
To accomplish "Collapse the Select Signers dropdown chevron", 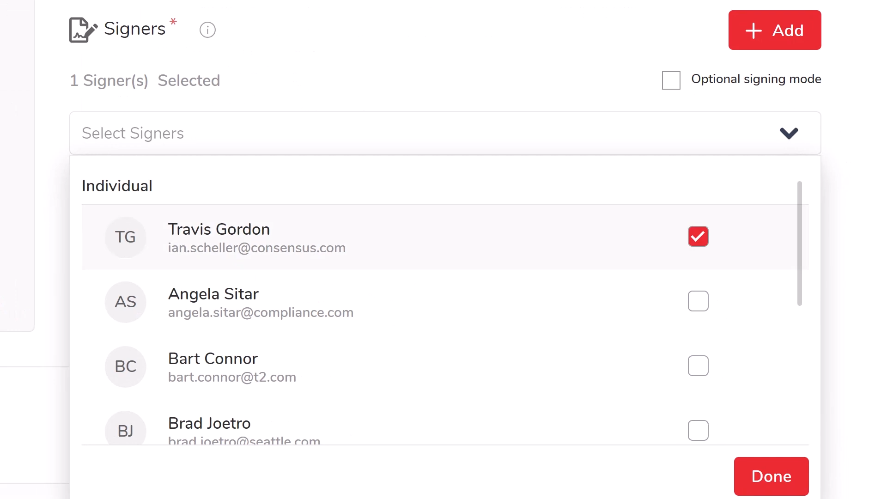I will [x=789, y=133].
